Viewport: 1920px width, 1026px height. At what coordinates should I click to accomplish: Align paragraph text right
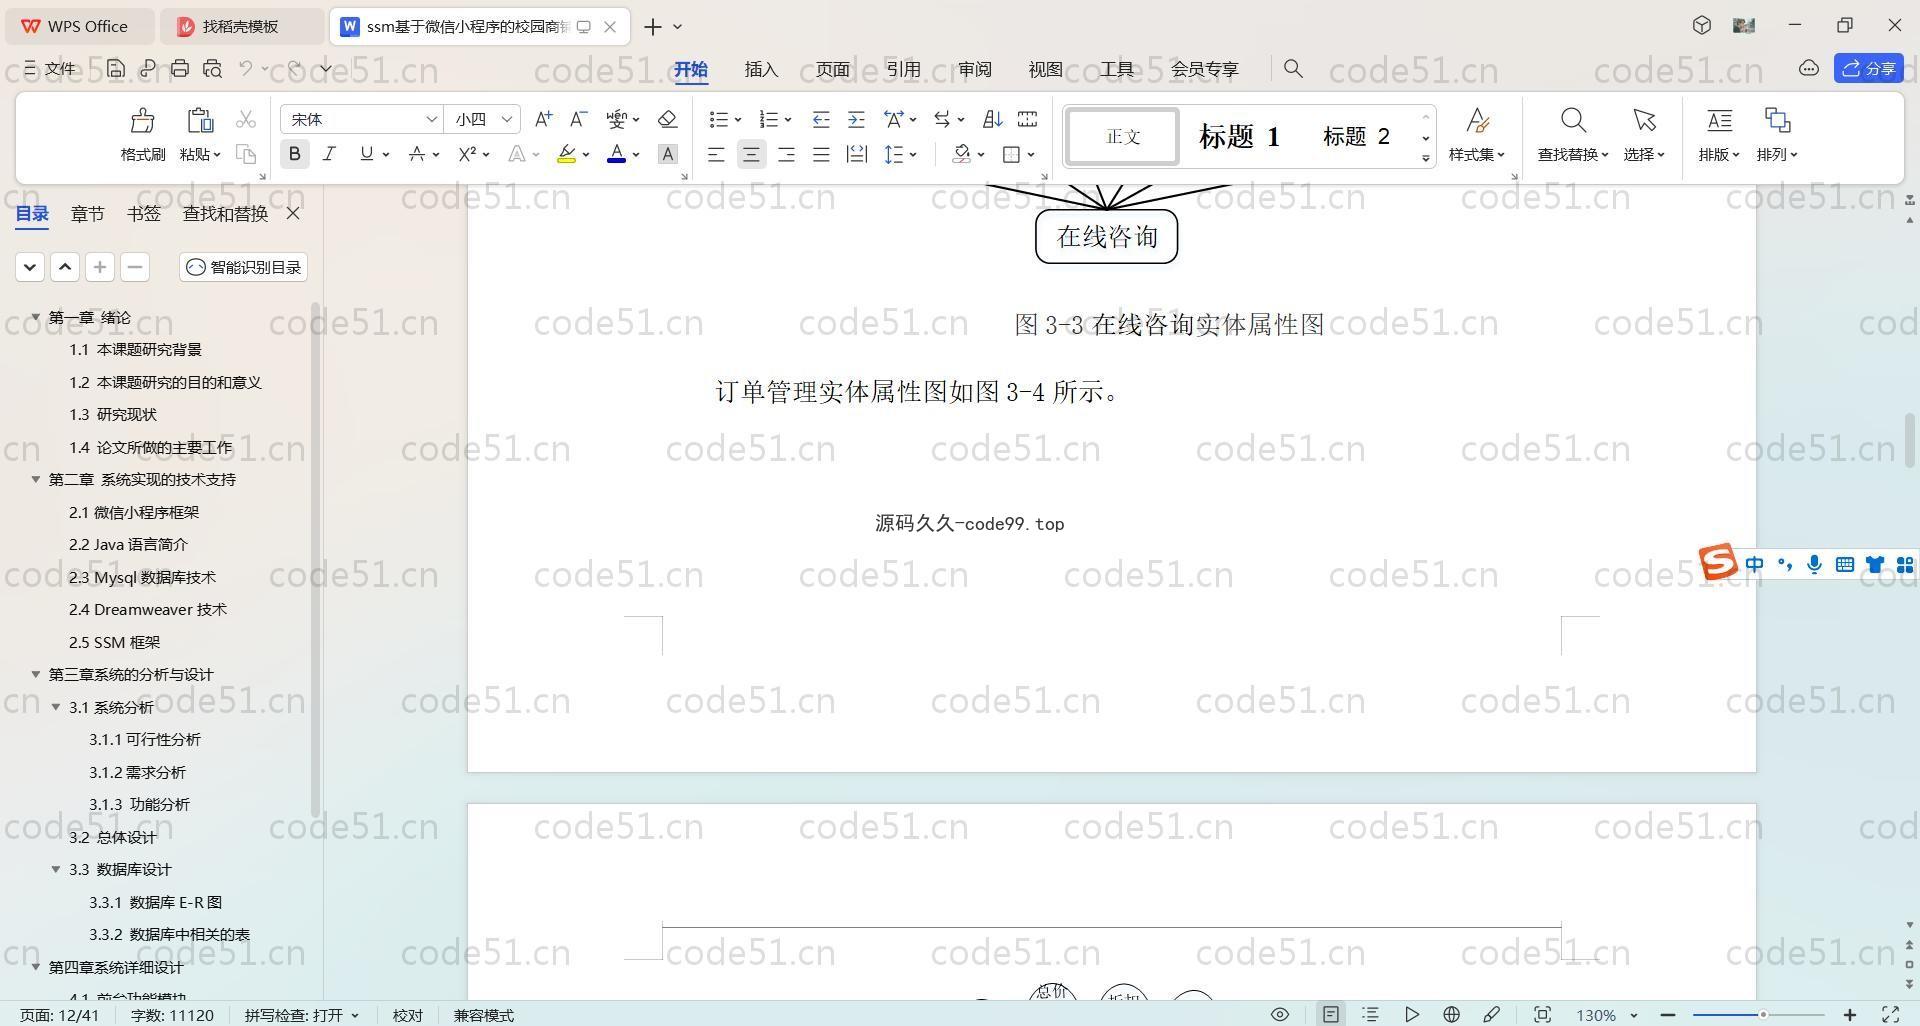click(x=786, y=154)
